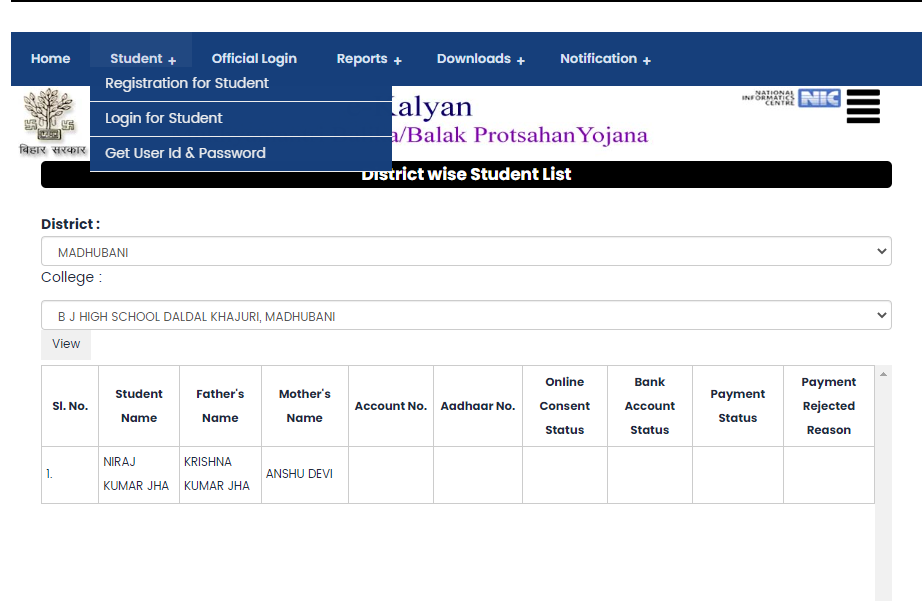Click the hamburger menu icon
Viewport: 923px width, 601px height.
click(863, 106)
